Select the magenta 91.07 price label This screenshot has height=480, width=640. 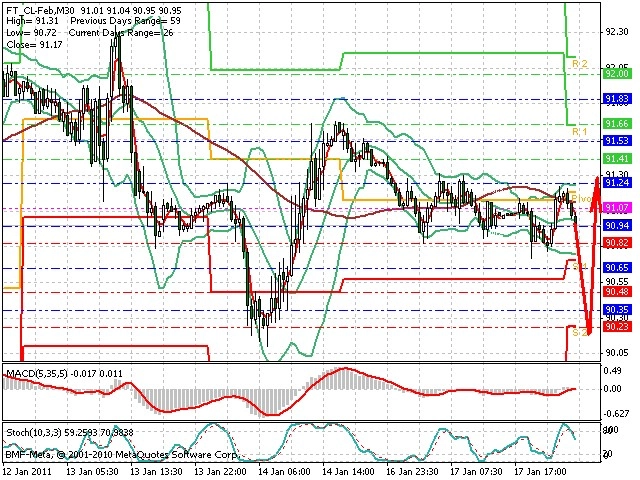click(x=617, y=208)
